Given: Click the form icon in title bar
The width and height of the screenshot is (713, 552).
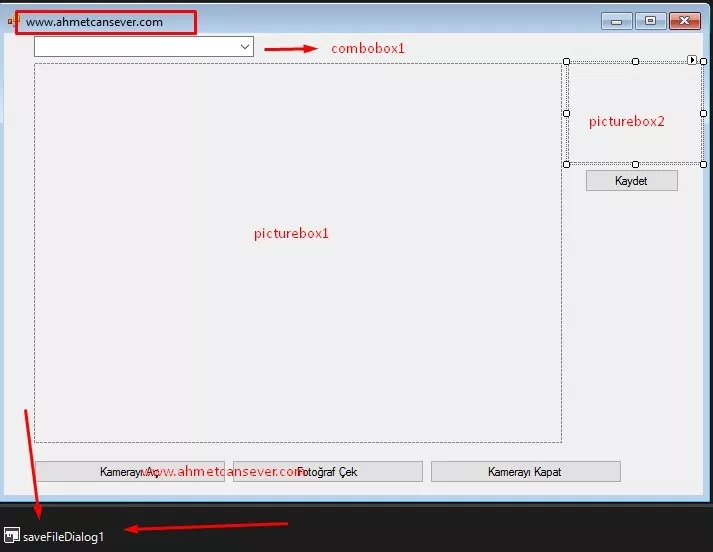Looking at the screenshot, I should (13, 20).
